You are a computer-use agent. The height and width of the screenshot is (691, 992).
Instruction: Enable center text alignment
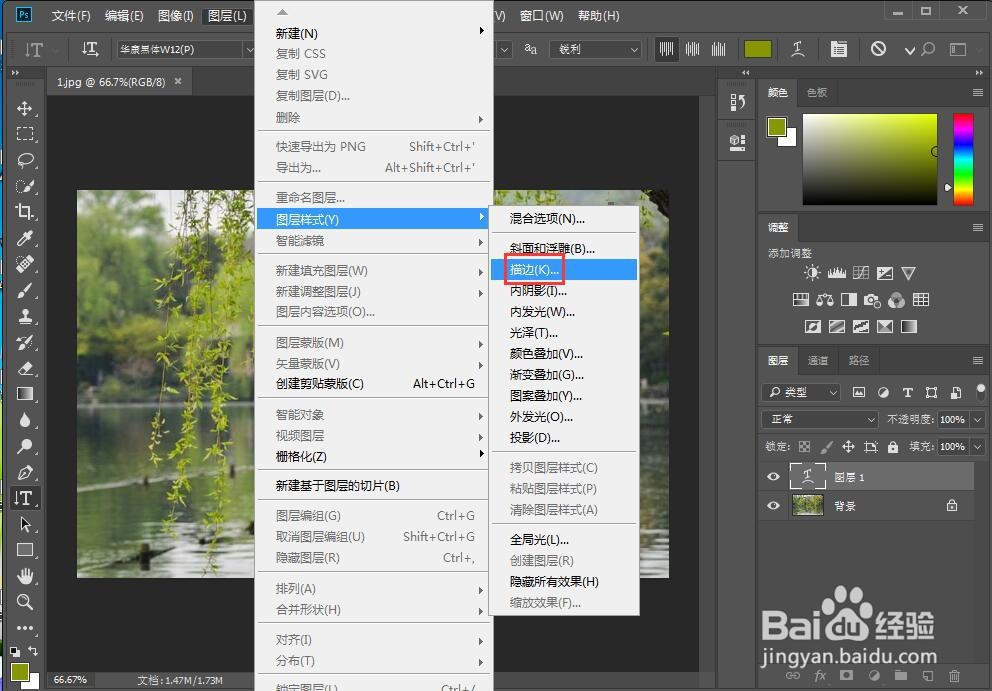point(691,48)
